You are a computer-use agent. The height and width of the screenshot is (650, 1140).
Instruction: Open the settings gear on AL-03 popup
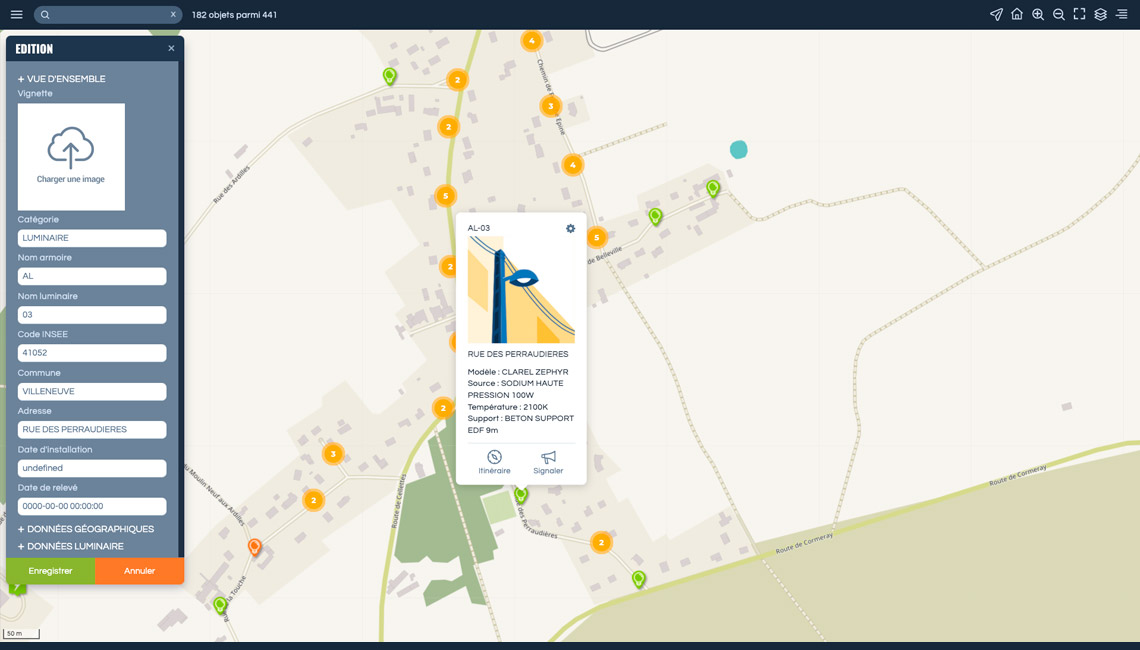[x=570, y=229]
